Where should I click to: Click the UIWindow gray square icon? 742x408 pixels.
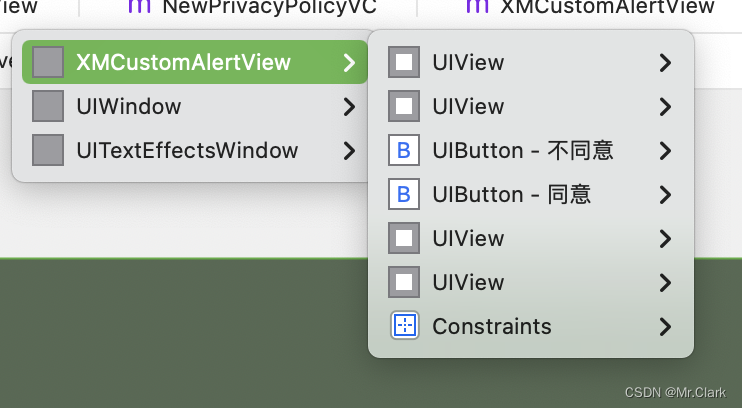pyautogui.click(x=48, y=107)
